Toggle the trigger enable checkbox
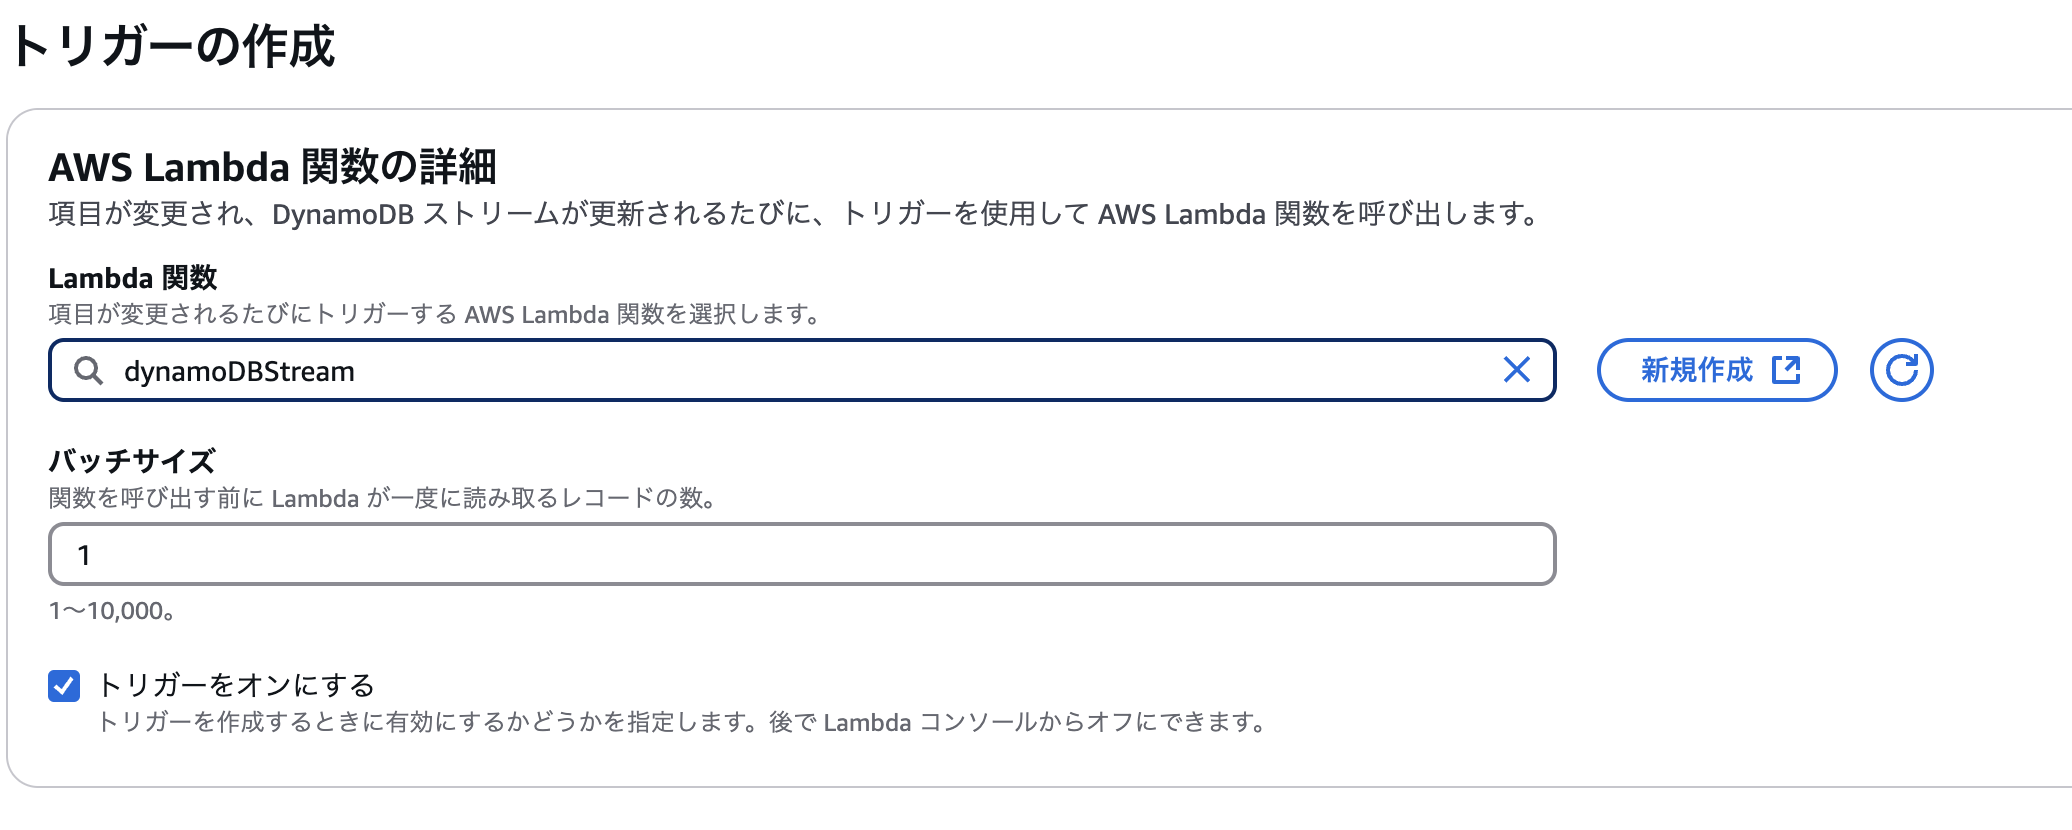This screenshot has height=830, width=2072. (x=62, y=686)
